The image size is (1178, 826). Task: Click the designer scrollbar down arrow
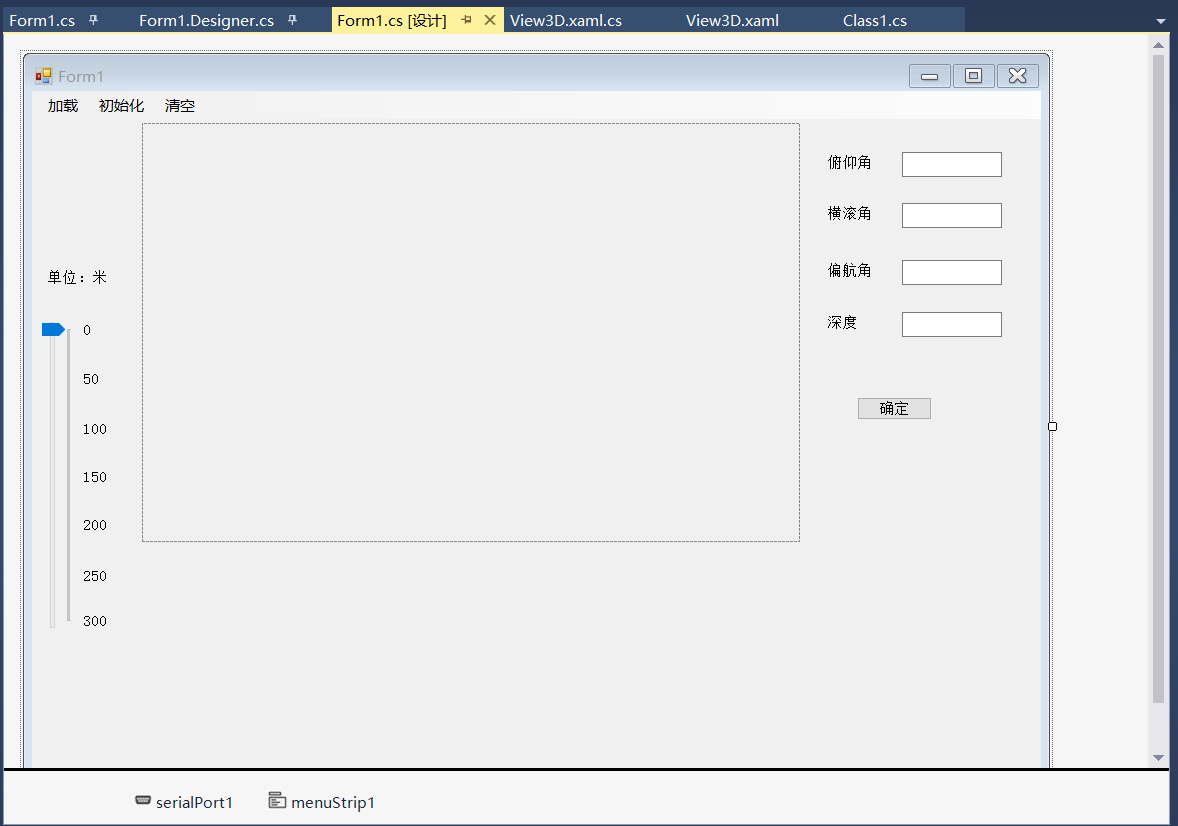(x=1158, y=758)
